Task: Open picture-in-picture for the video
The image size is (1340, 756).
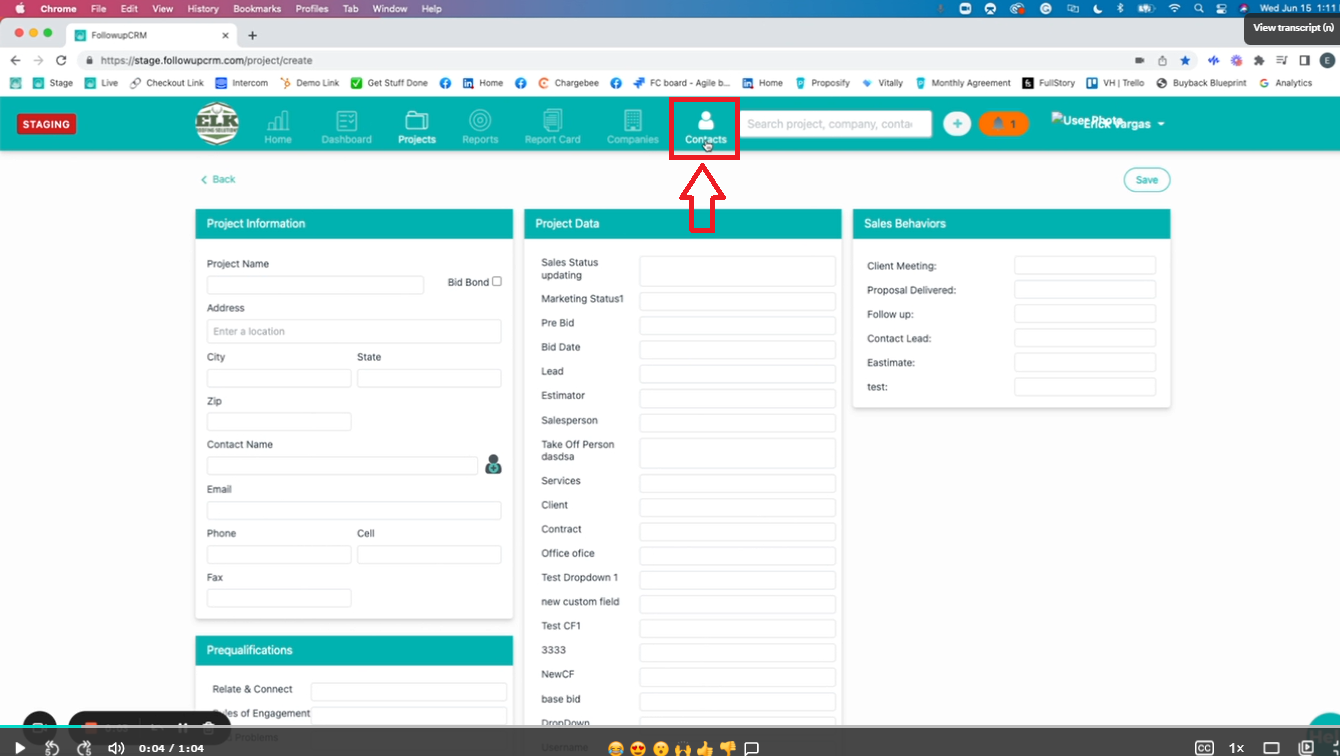Action: click(1306, 747)
